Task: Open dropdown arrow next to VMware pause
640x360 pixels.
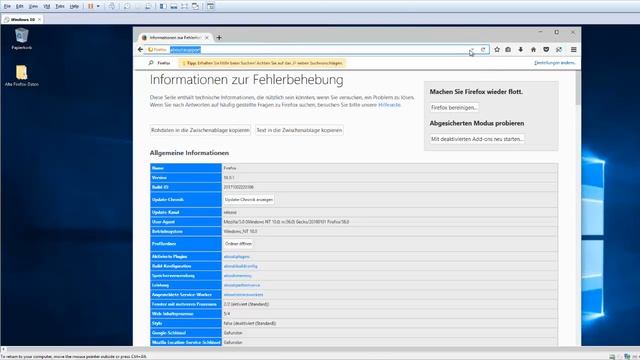Action: (x=98, y=7)
